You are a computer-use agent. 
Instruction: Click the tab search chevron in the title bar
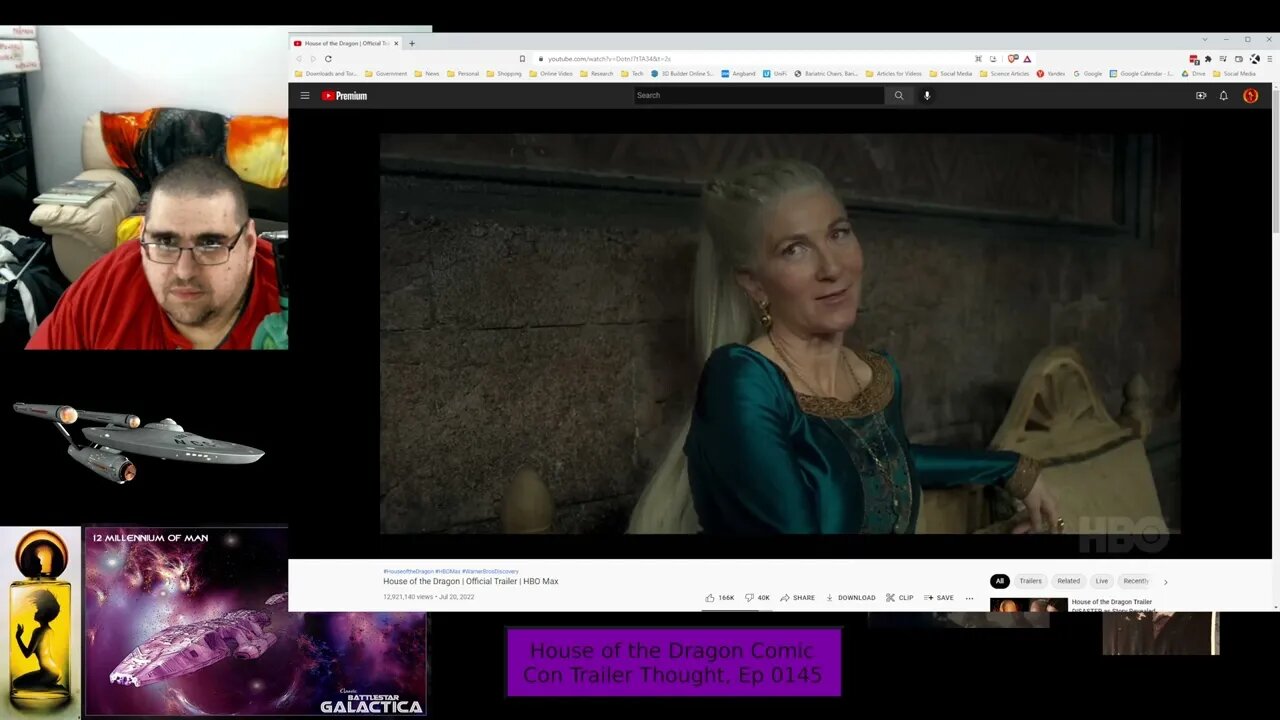click(1205, 40)
